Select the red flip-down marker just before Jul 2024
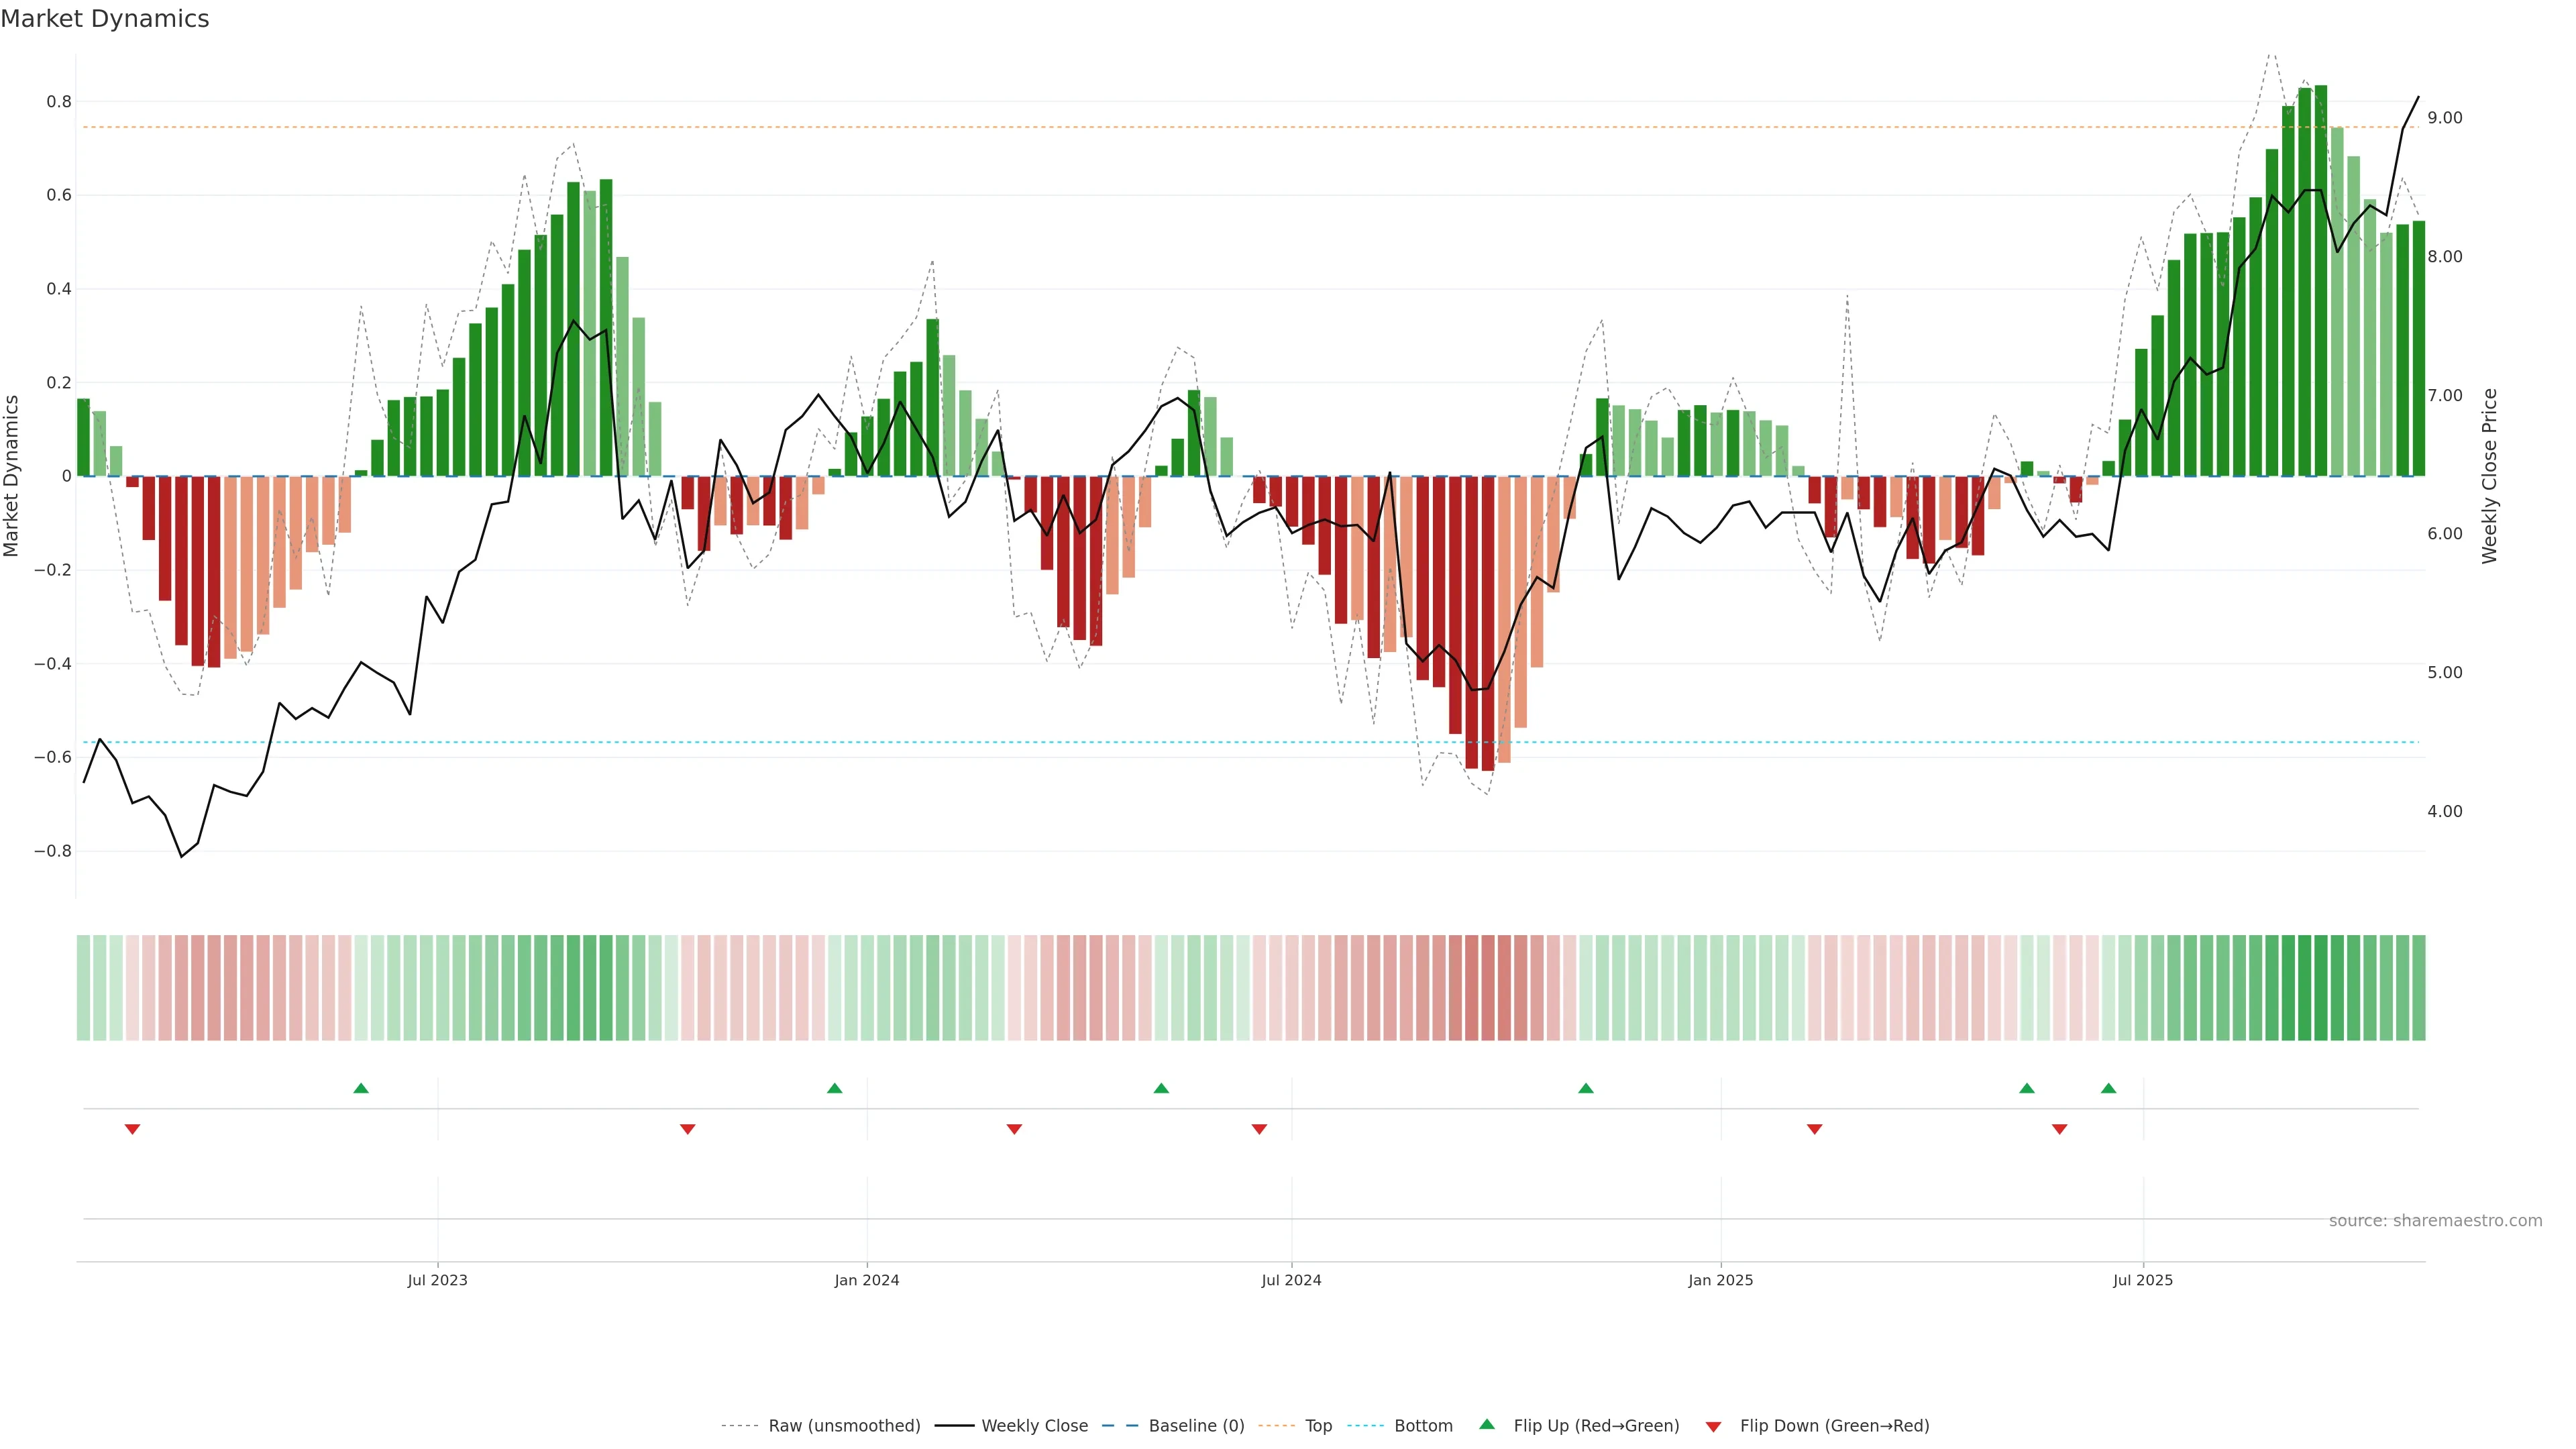The height and width of the screenshot is (1449, 2576). click(x=1259, y=1129)
